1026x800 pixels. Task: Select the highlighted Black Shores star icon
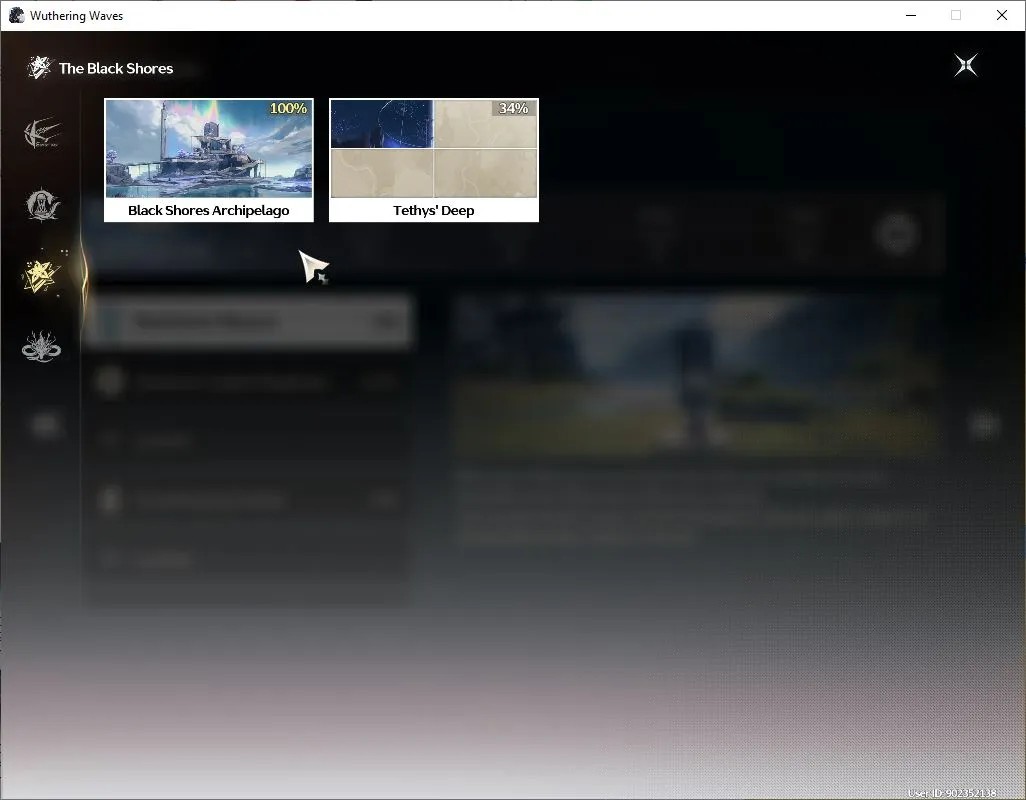(42, 276)
